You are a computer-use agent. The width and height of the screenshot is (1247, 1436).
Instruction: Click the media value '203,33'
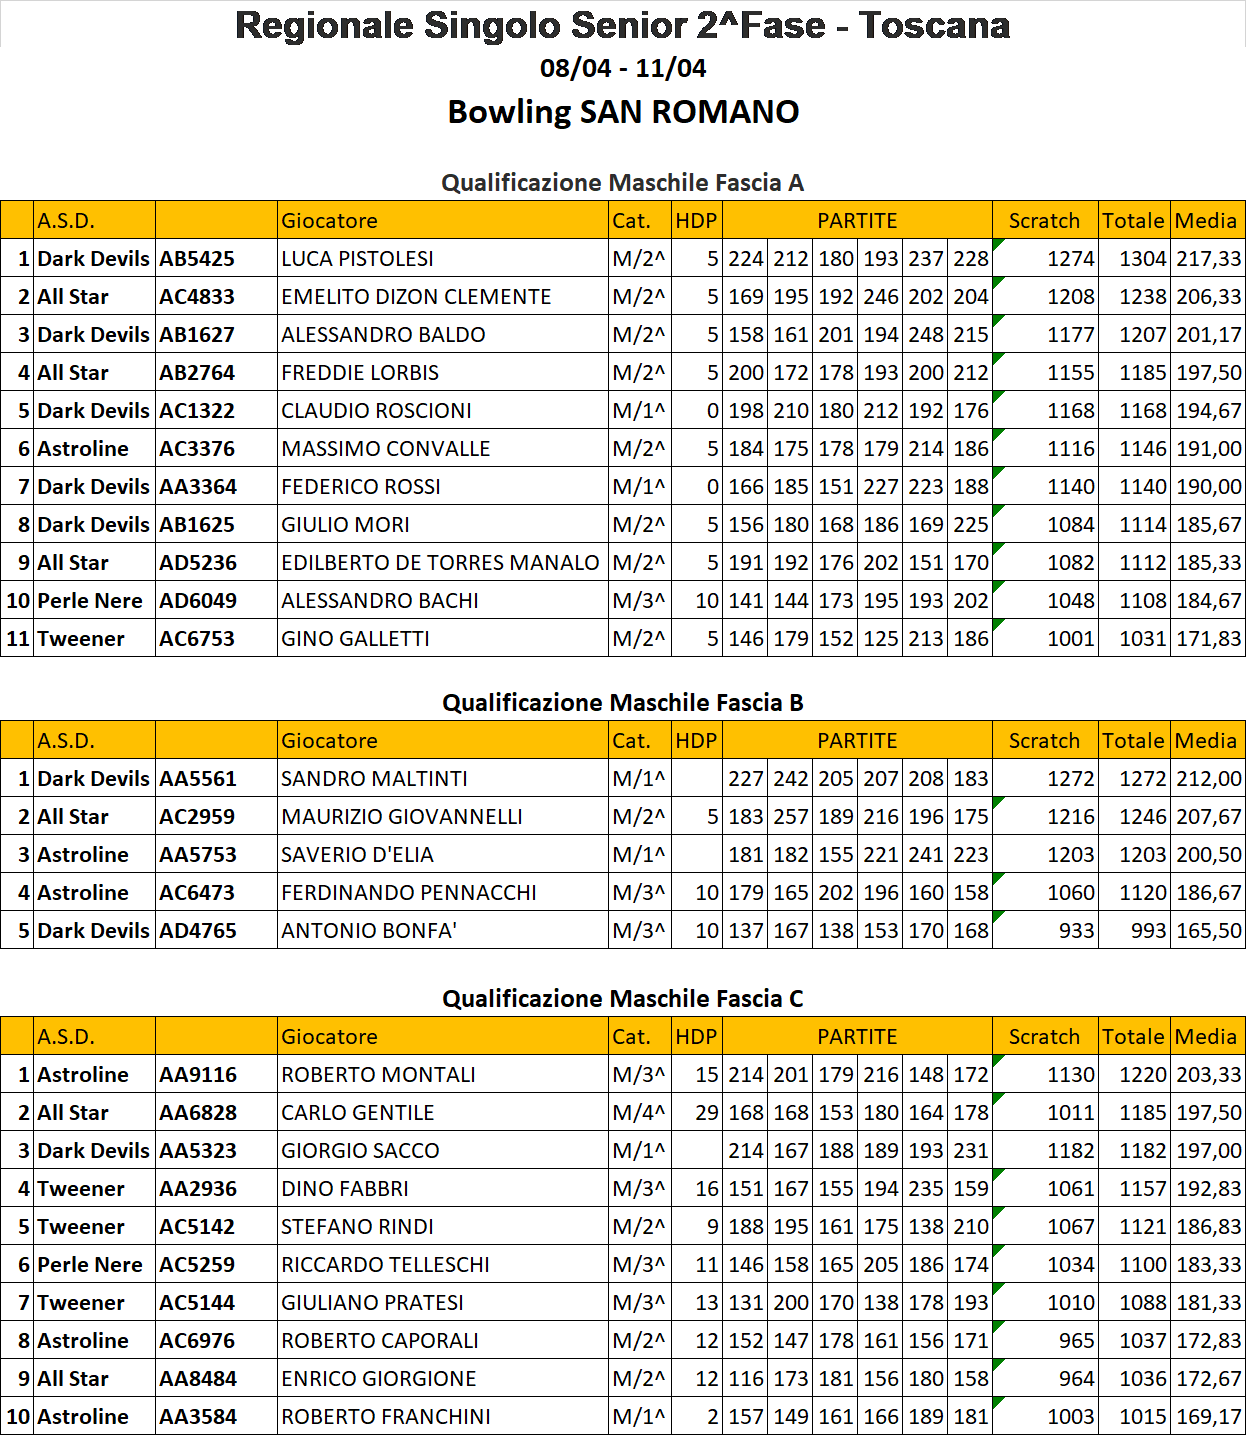pyautogui.click(x=1209, y=1075)
